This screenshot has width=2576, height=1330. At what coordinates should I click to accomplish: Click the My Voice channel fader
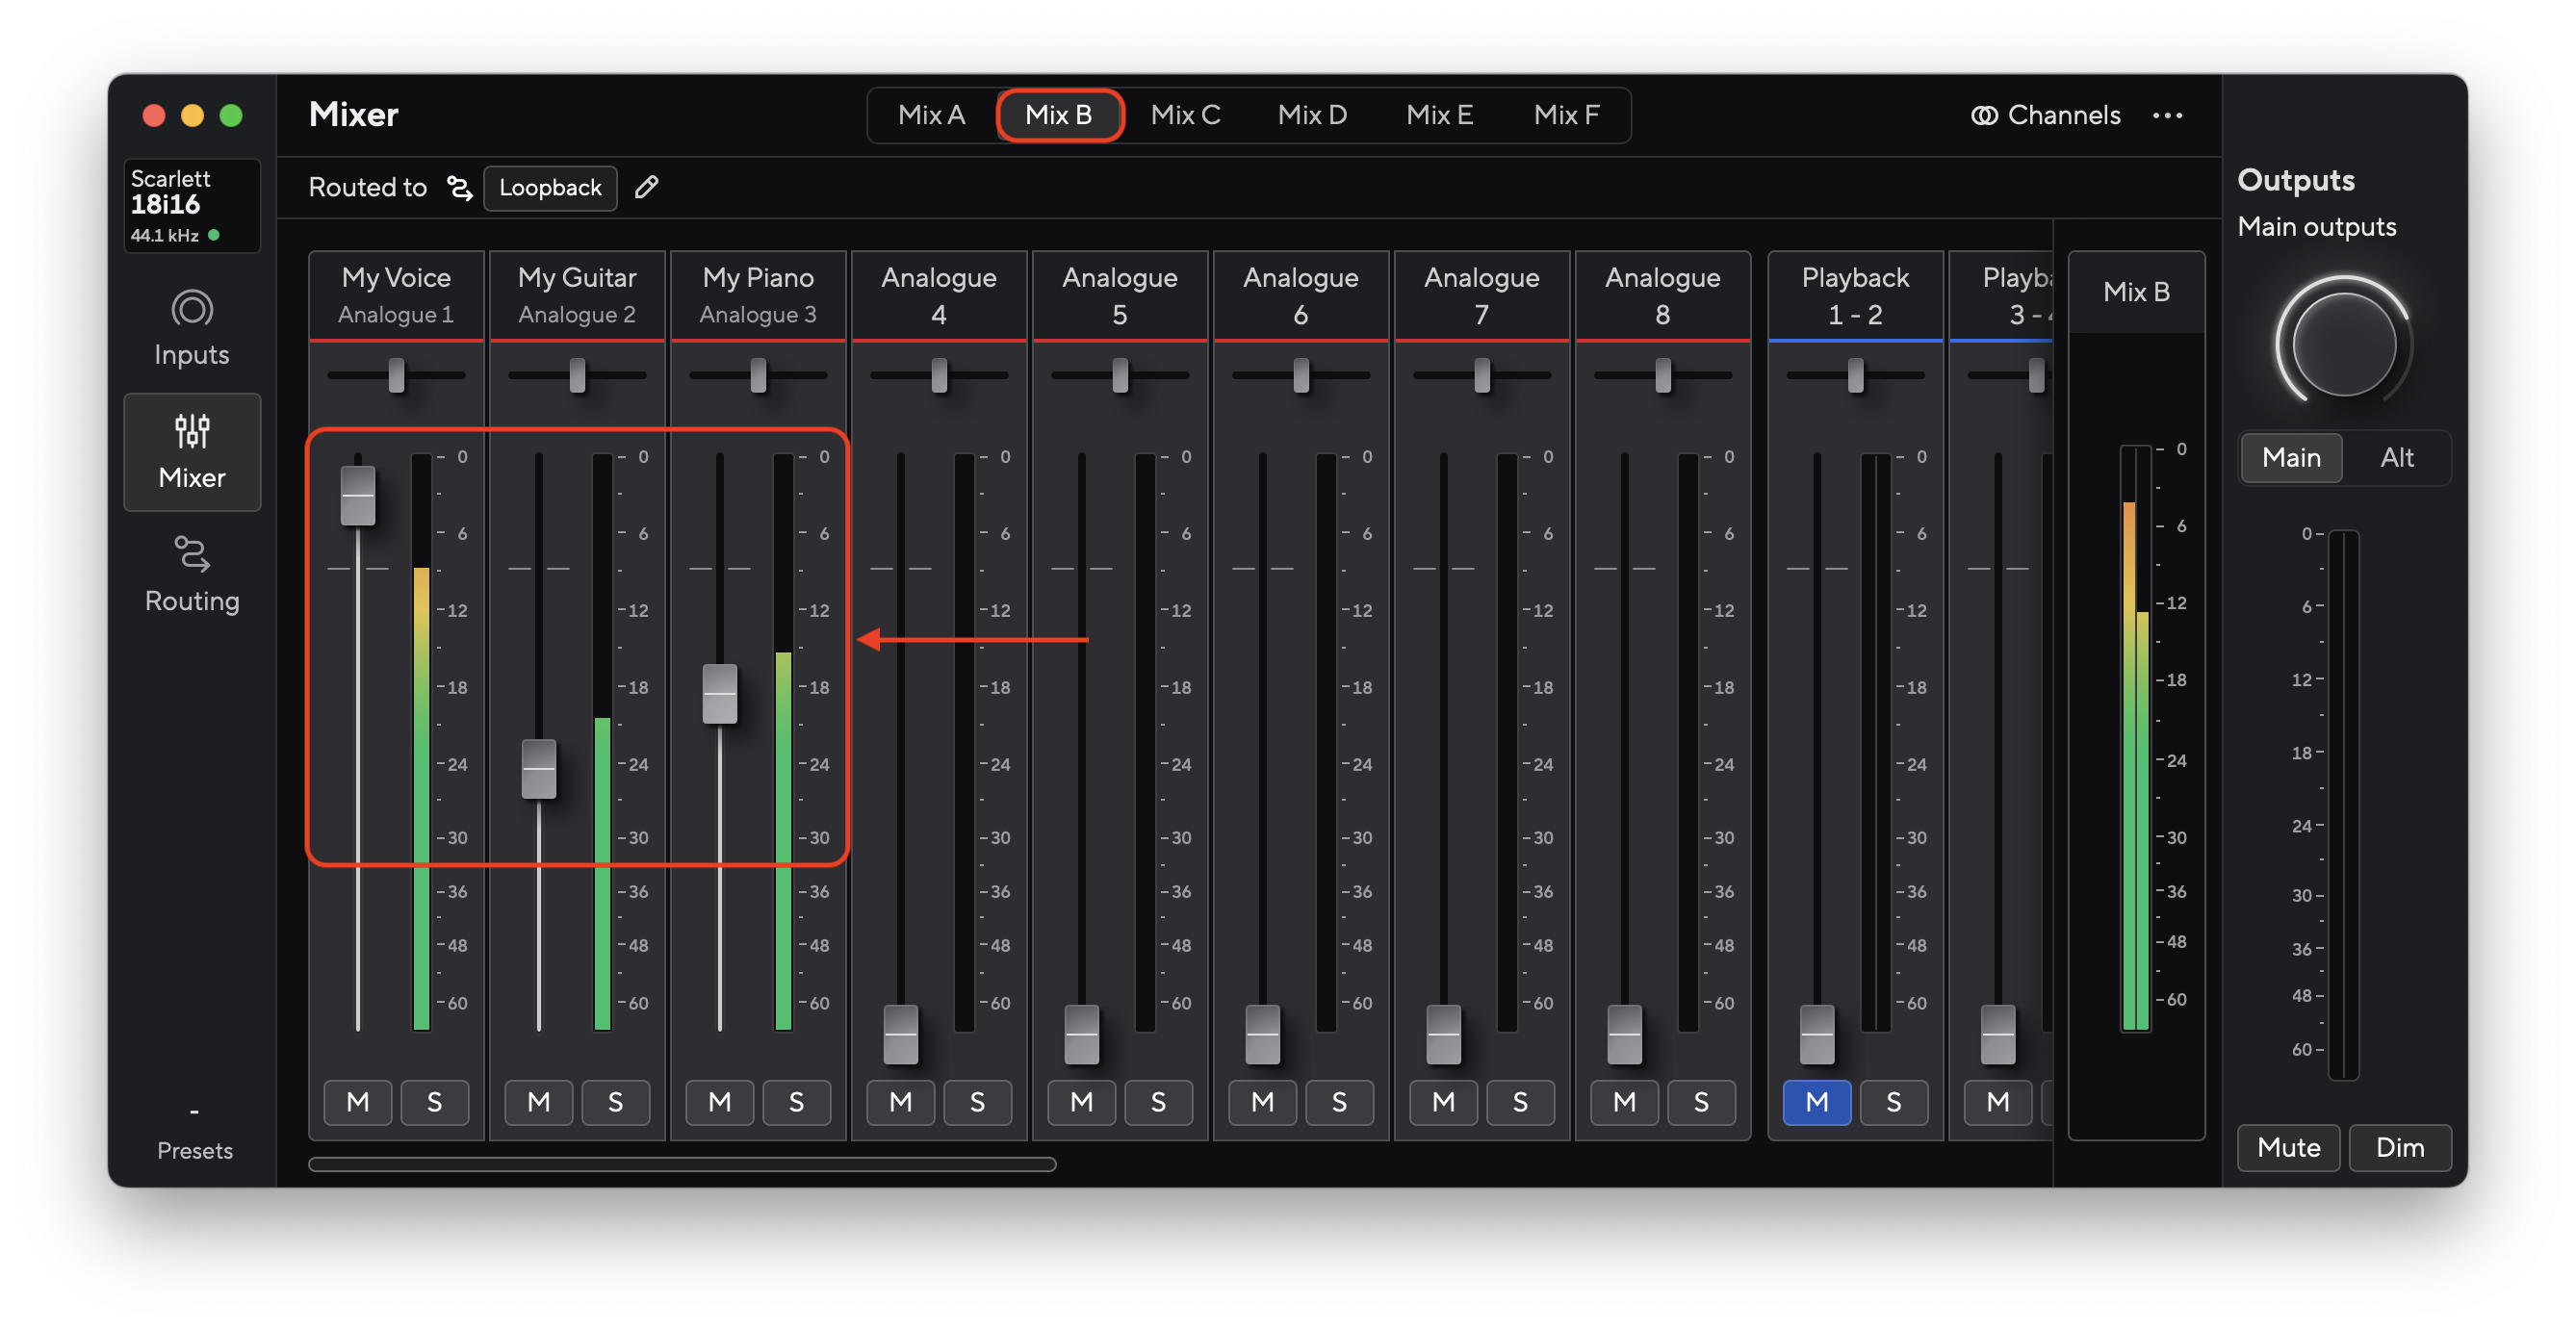click(358, 497)
